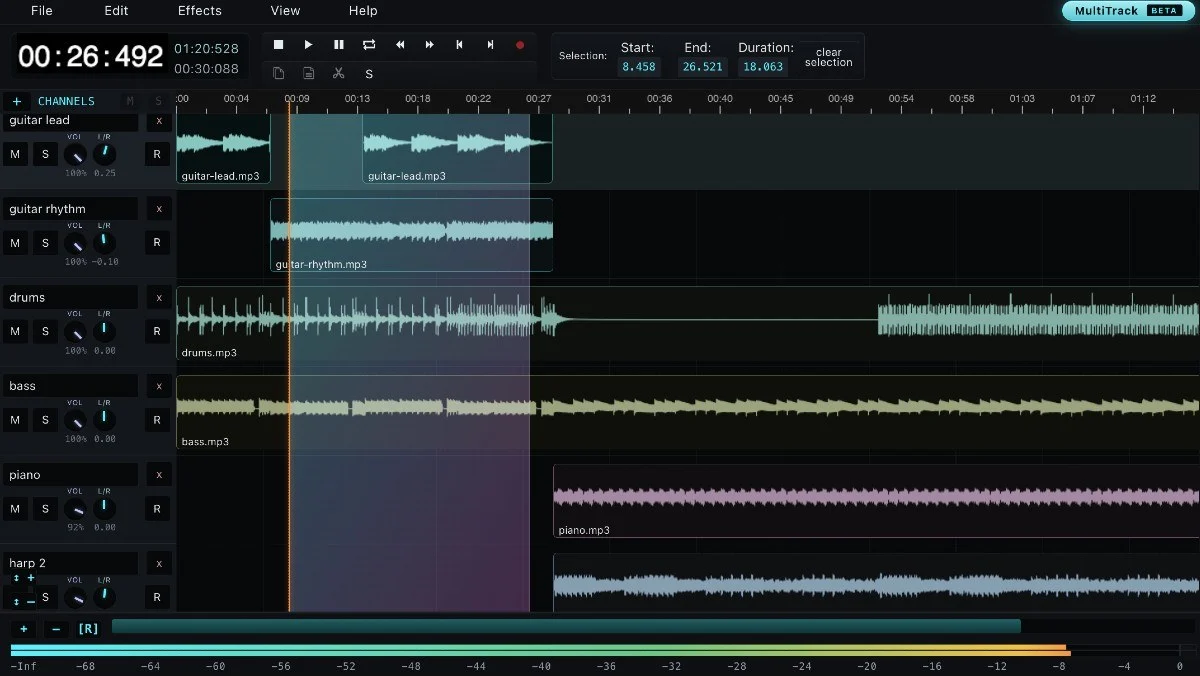Start recording with the red record button
The width and height of the screenshot is (1200, 676).
click(520, 45)
